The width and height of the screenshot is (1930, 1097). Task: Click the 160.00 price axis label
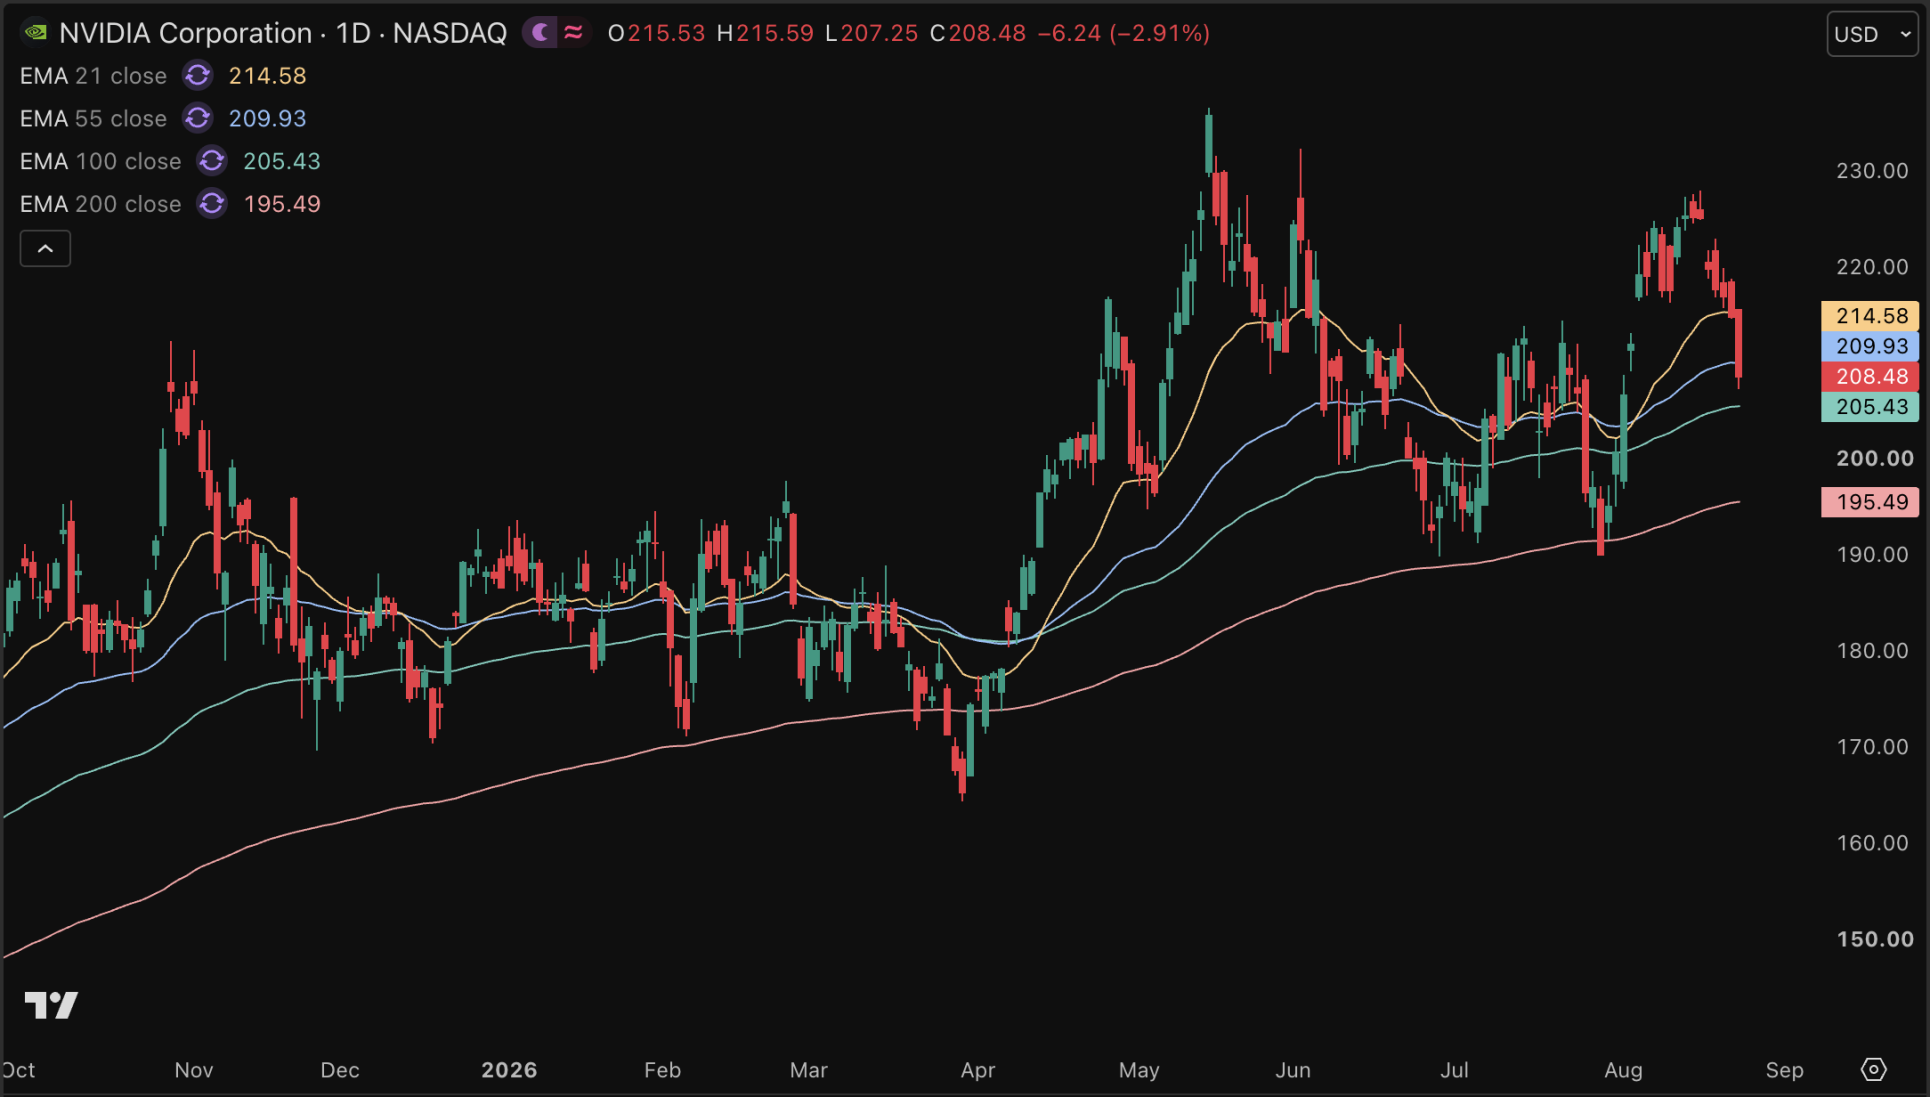(x=1872, y=843)
